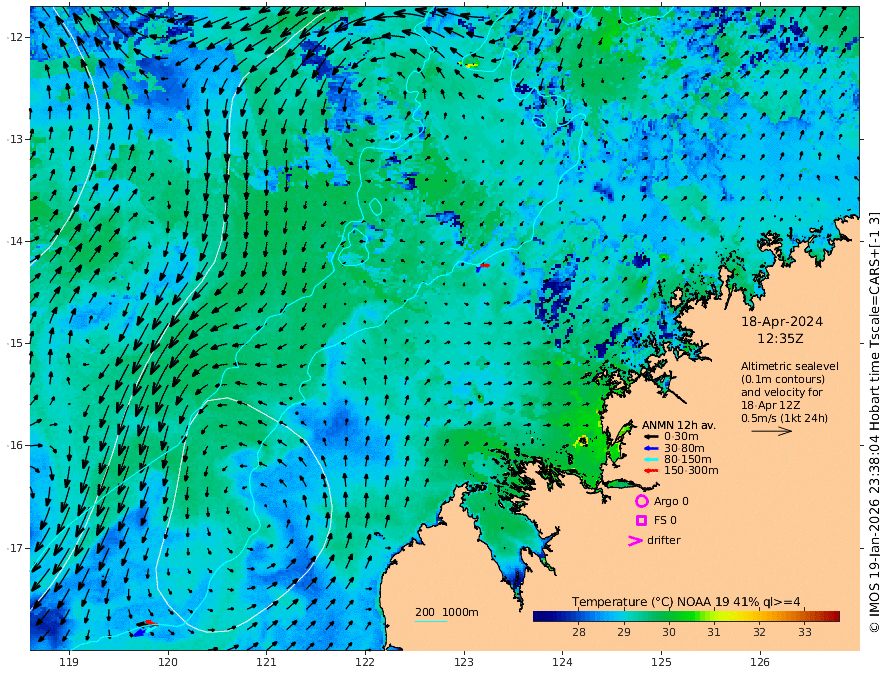Click the magenta Argo circle legend icon

[x=641, y=501]
